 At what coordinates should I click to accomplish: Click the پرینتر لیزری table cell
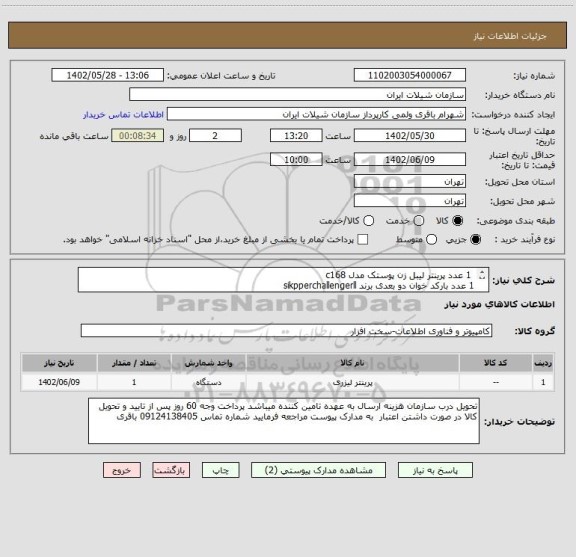[x=353, y=382]
